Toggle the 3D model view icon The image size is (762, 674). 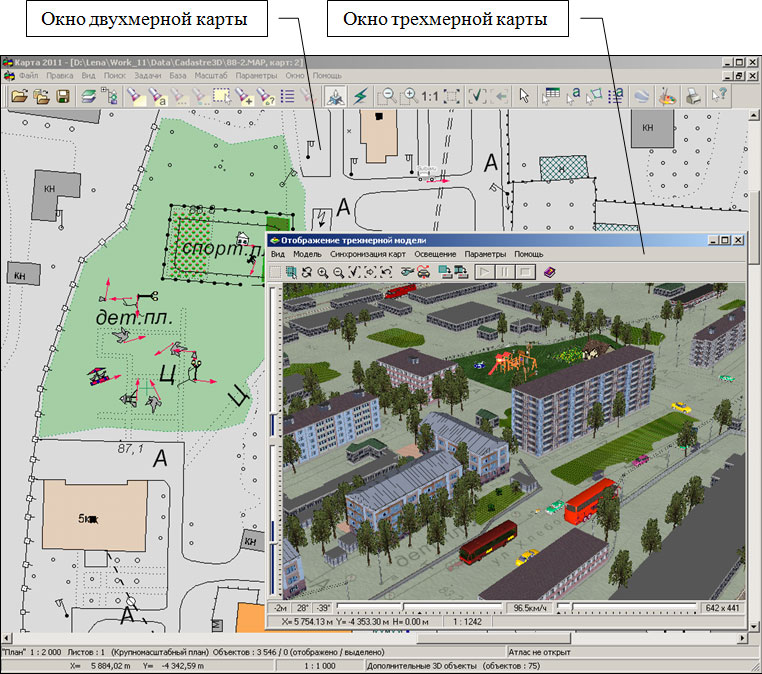[x=335, y=96]
